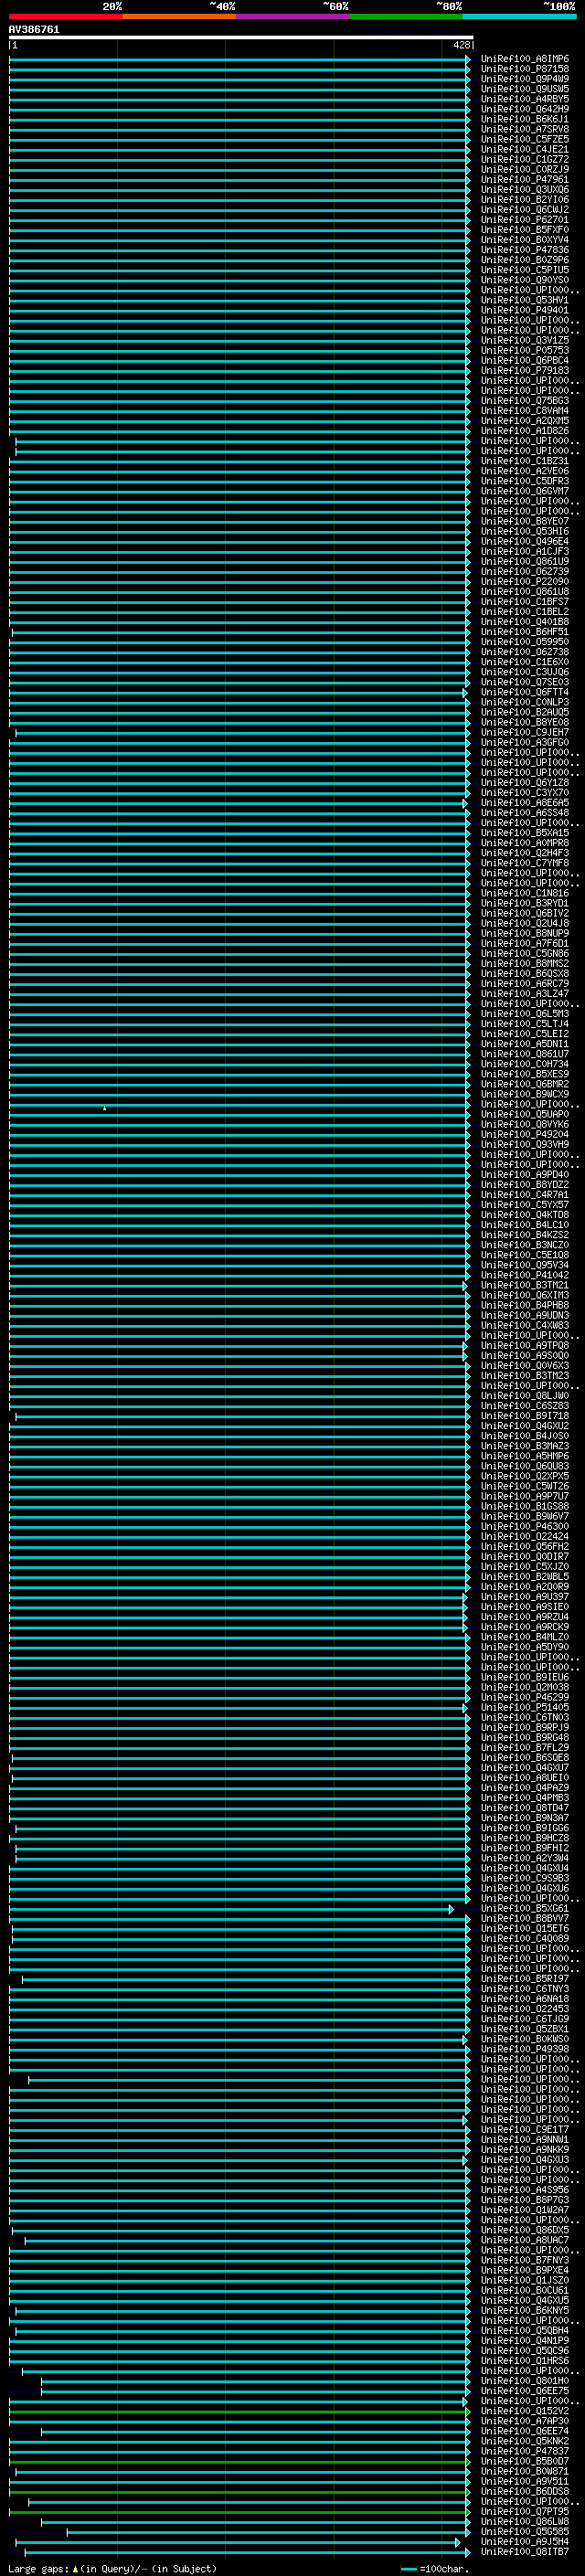Select hit UniRef100_P47837

click(525, 2451)
